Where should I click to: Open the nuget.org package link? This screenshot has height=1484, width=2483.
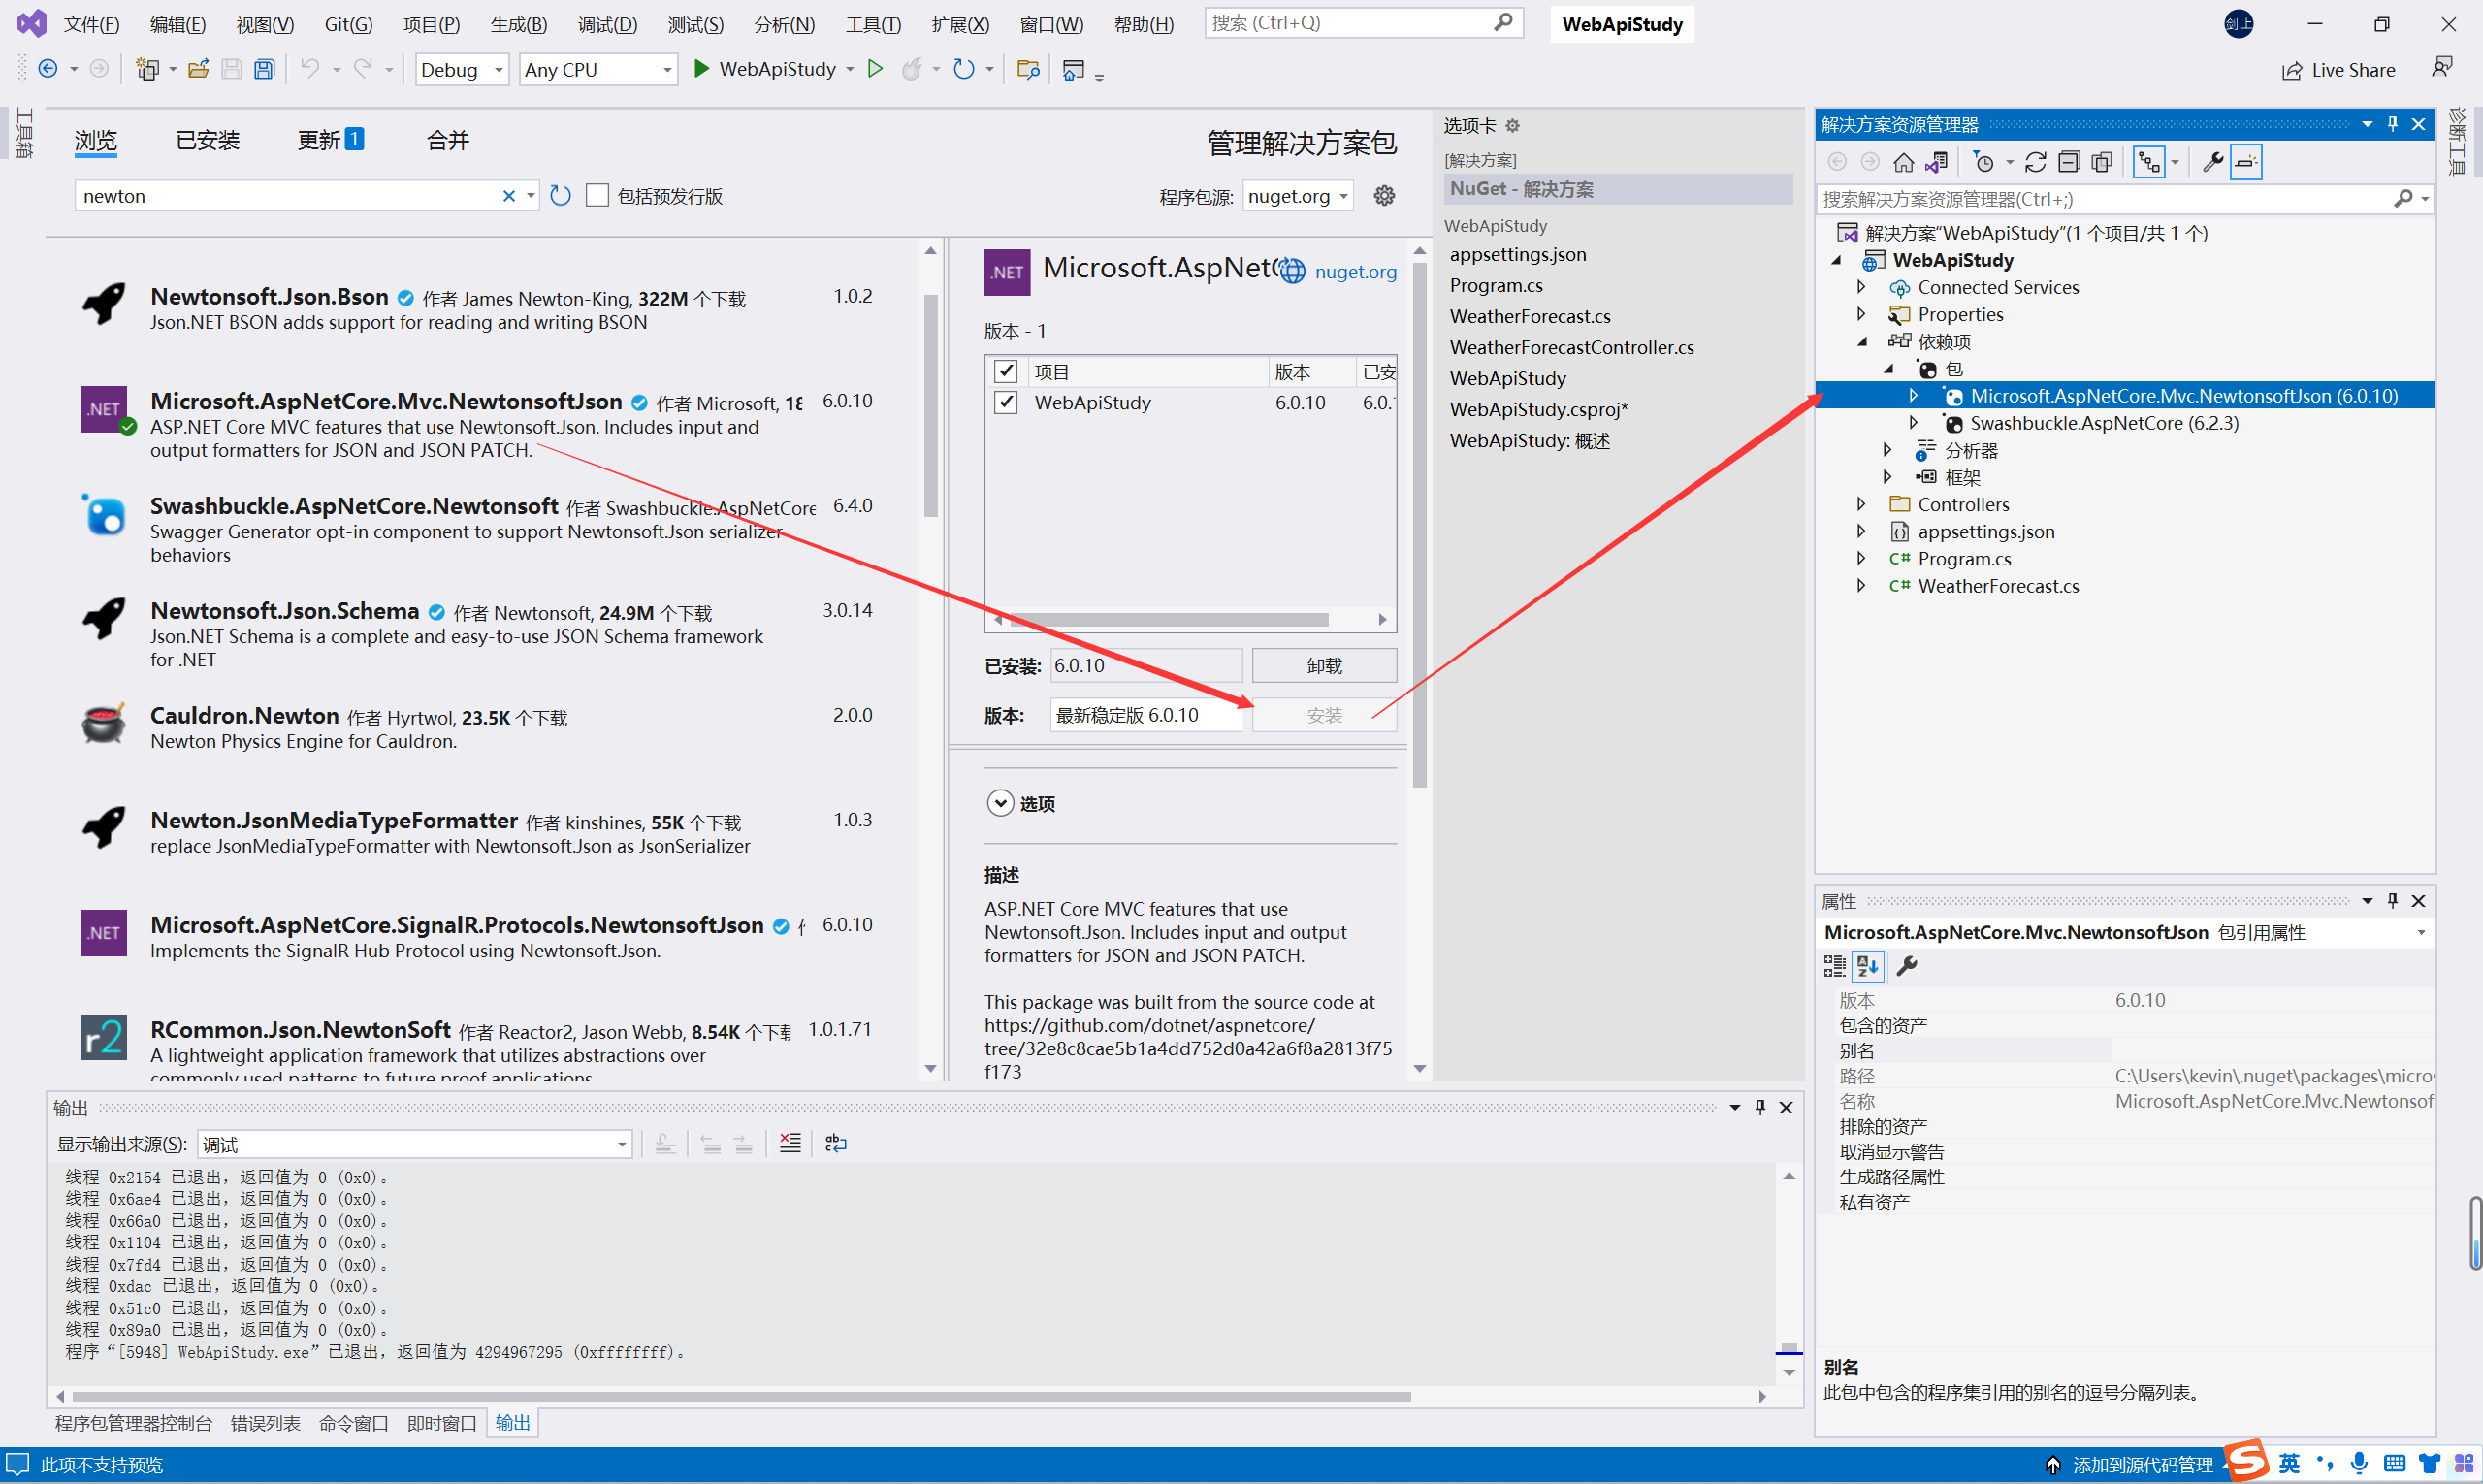(1354, 271)
